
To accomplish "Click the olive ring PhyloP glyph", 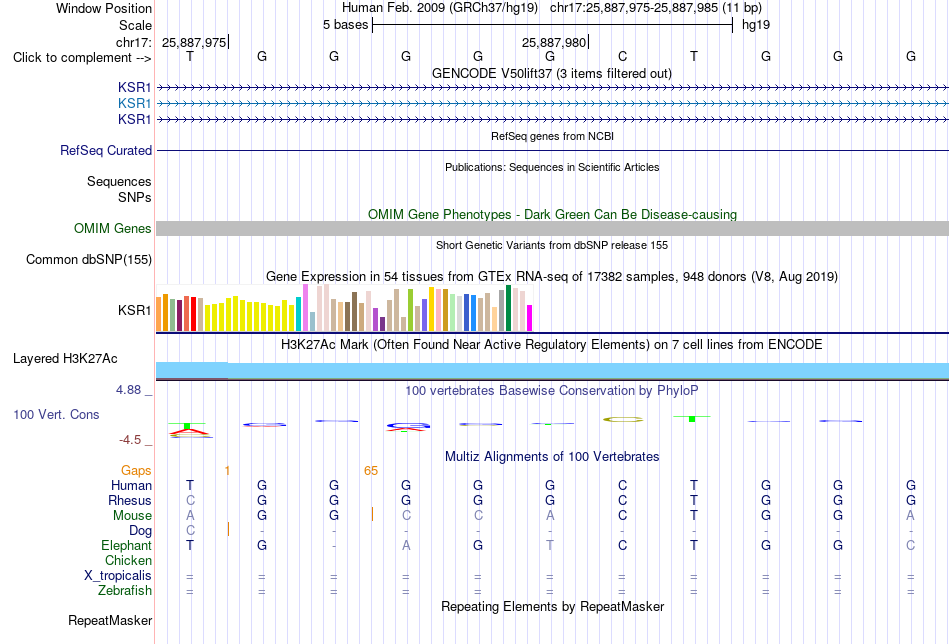I will (x=623, y=419).
